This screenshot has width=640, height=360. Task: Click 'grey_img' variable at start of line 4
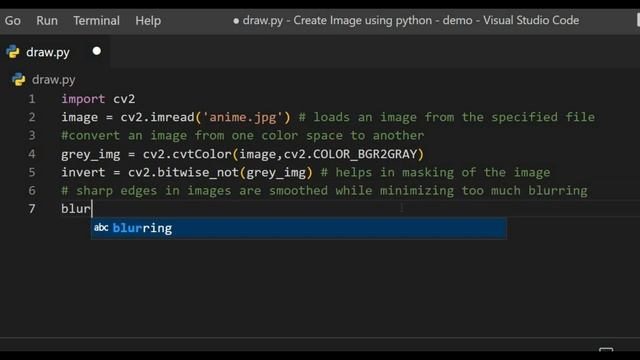coord(91,154)
